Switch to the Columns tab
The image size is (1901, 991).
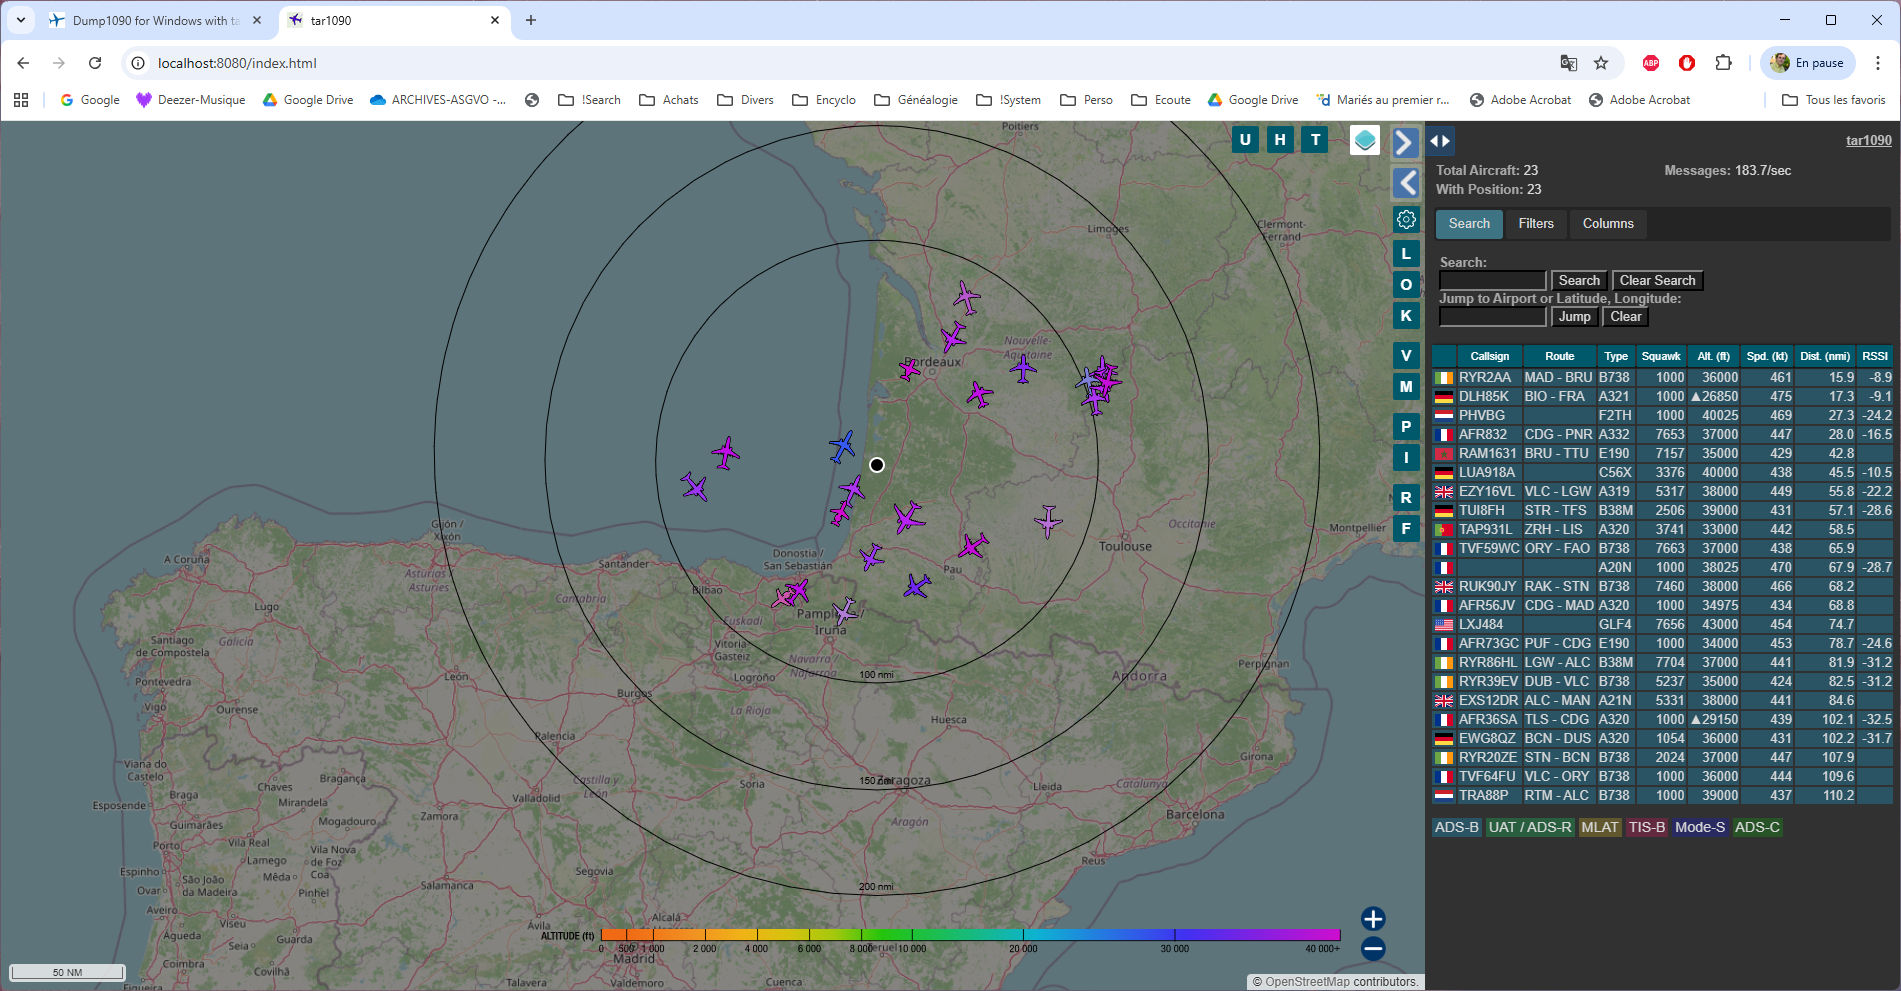1608,224
